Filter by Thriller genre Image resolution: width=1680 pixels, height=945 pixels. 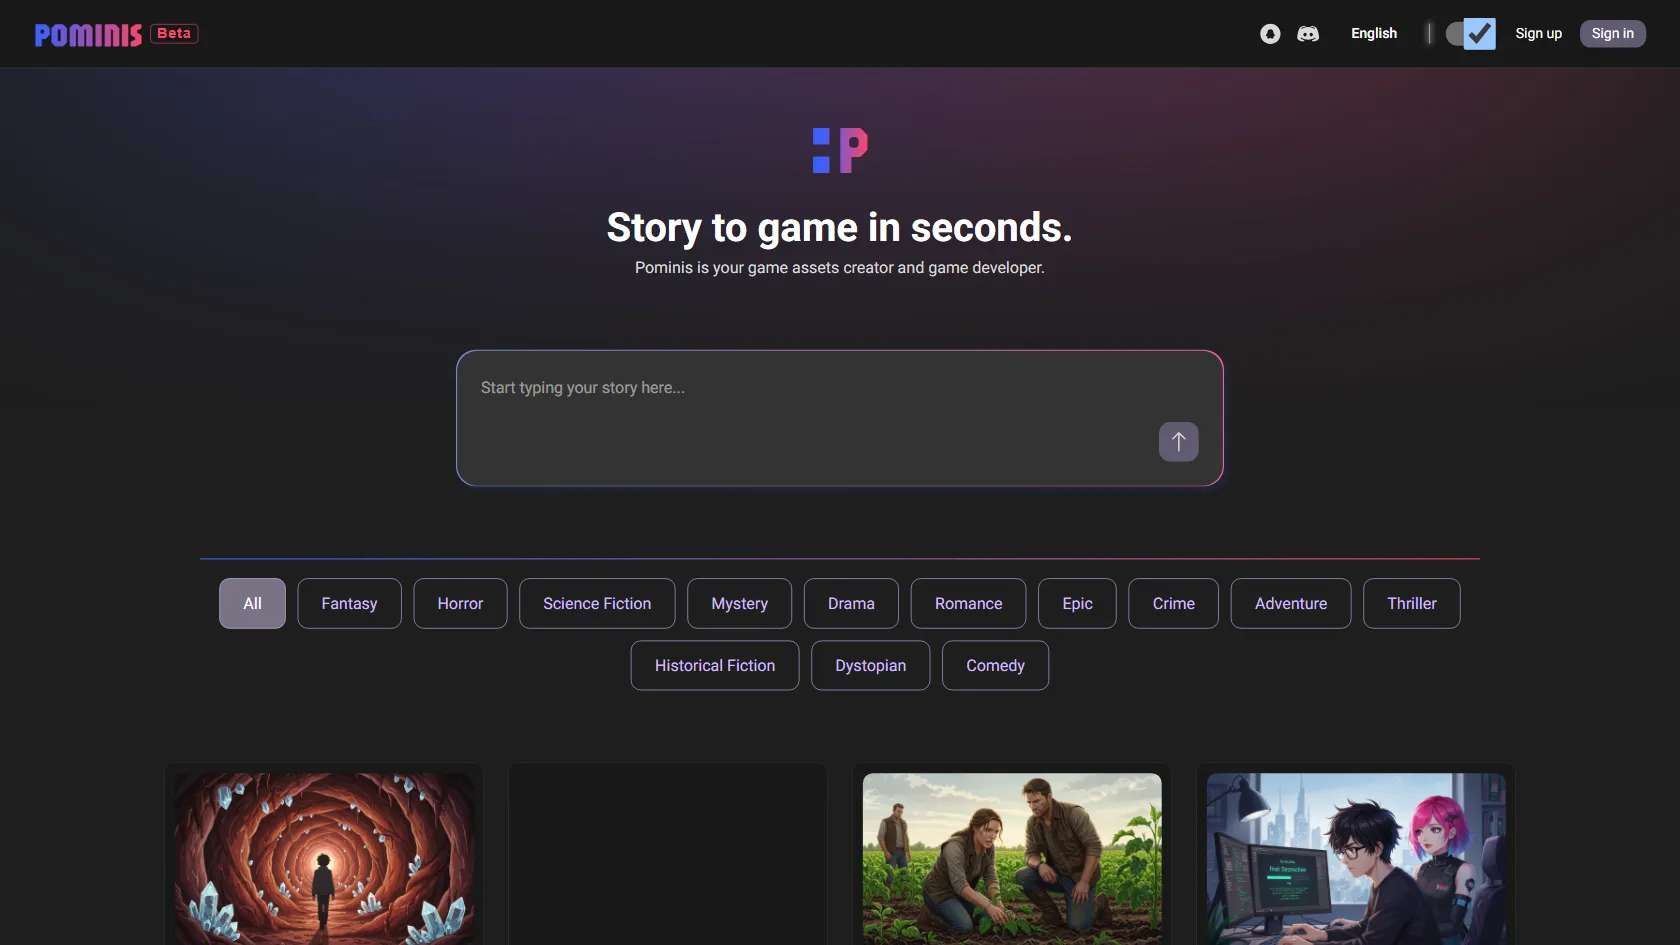(1411, 603)
